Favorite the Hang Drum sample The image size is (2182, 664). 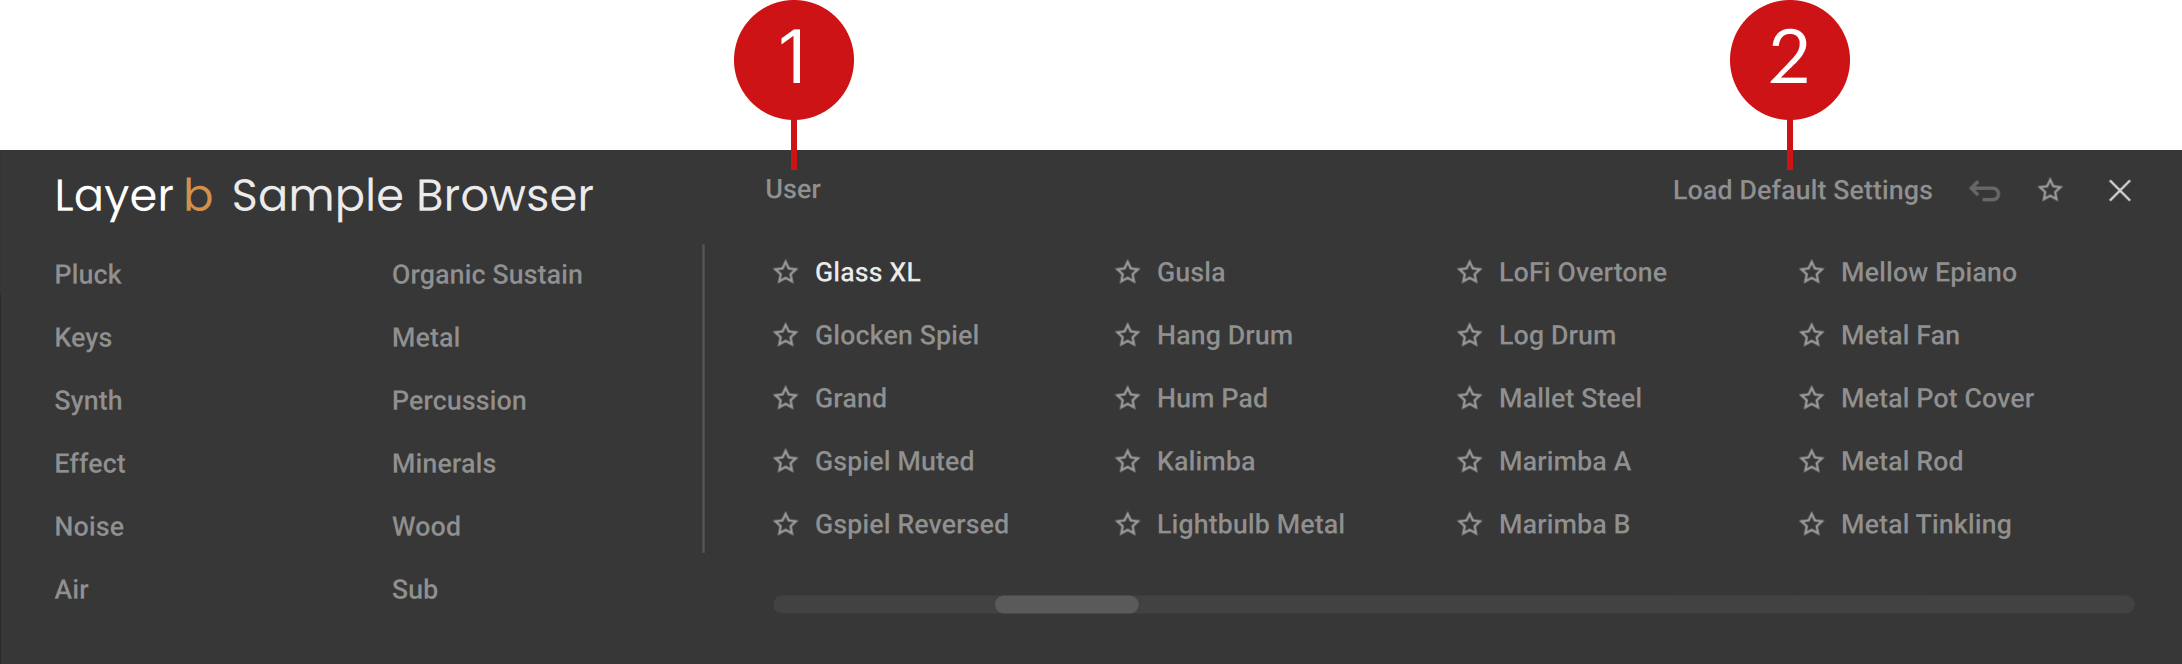pyautogui.click(x=1127, y=335)
